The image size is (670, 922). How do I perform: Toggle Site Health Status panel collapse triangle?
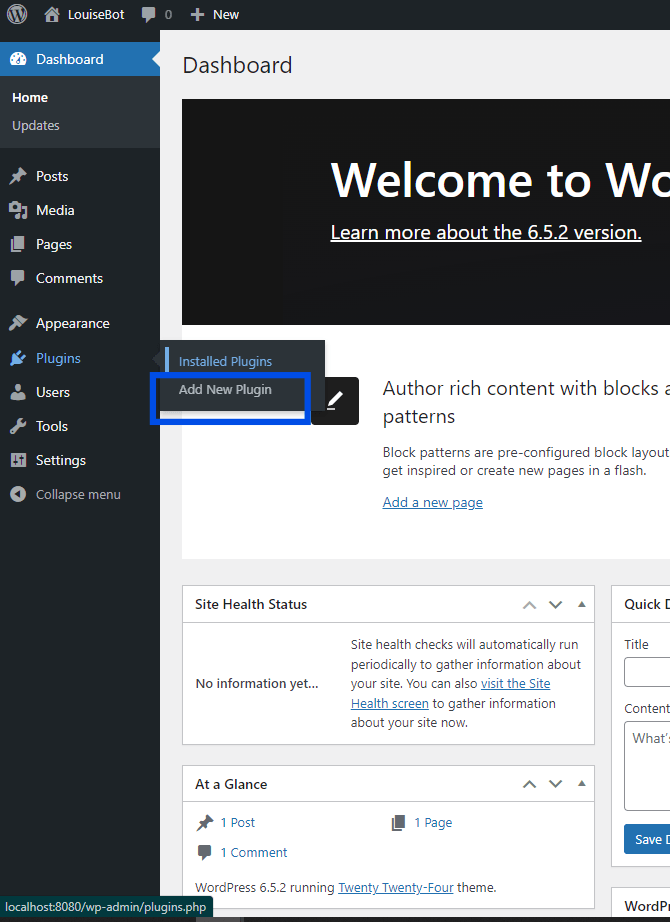point(582,604)
